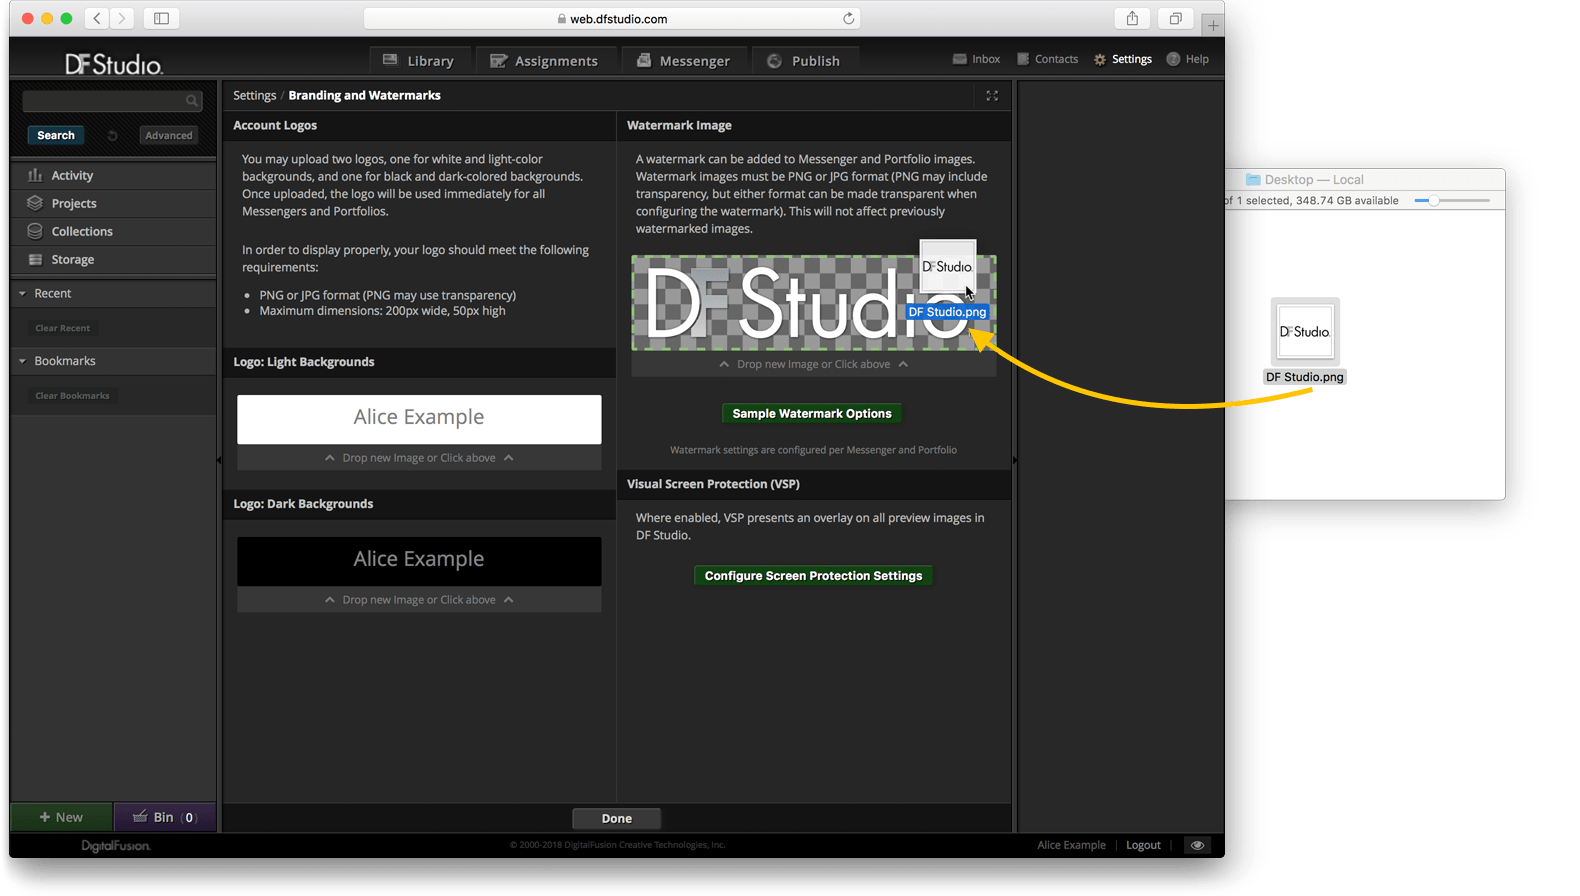The height and width of the screenshot is (896, 1580).
Task: Open Configure Screen Protection Settings
Action: tap(814, 576)
